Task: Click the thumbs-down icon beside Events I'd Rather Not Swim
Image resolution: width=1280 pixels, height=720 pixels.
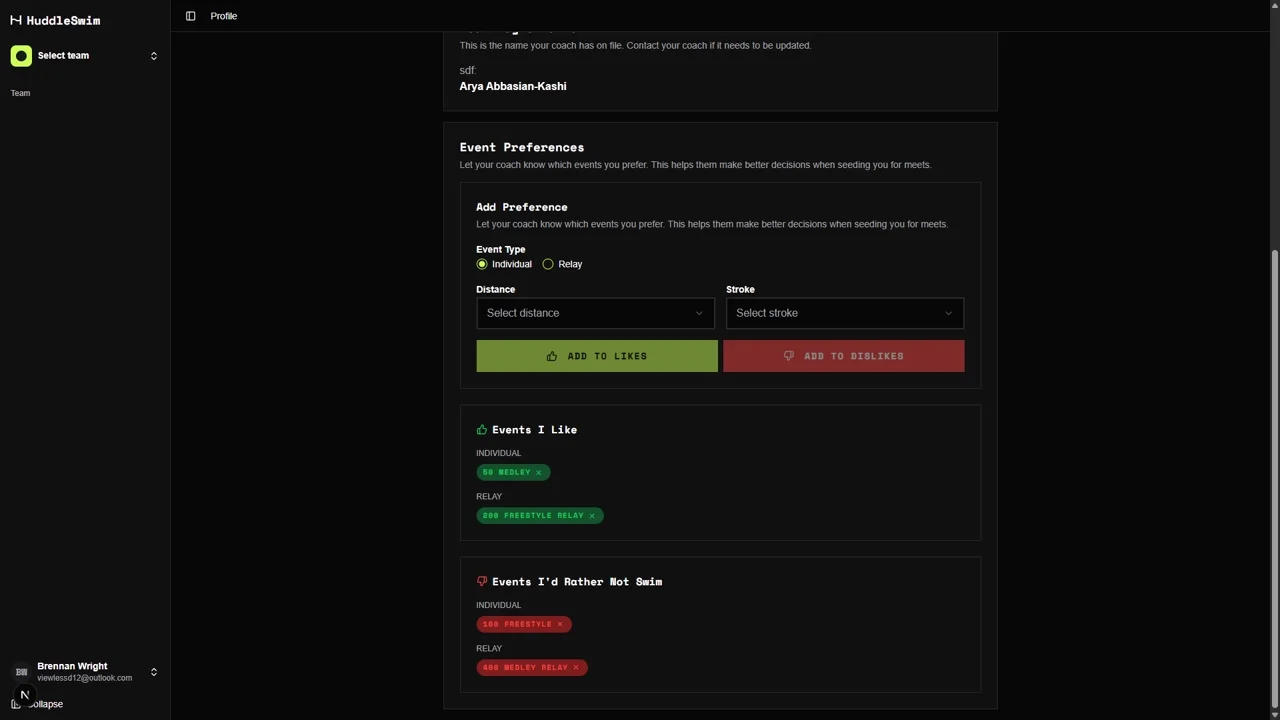Action: [482, 581]
